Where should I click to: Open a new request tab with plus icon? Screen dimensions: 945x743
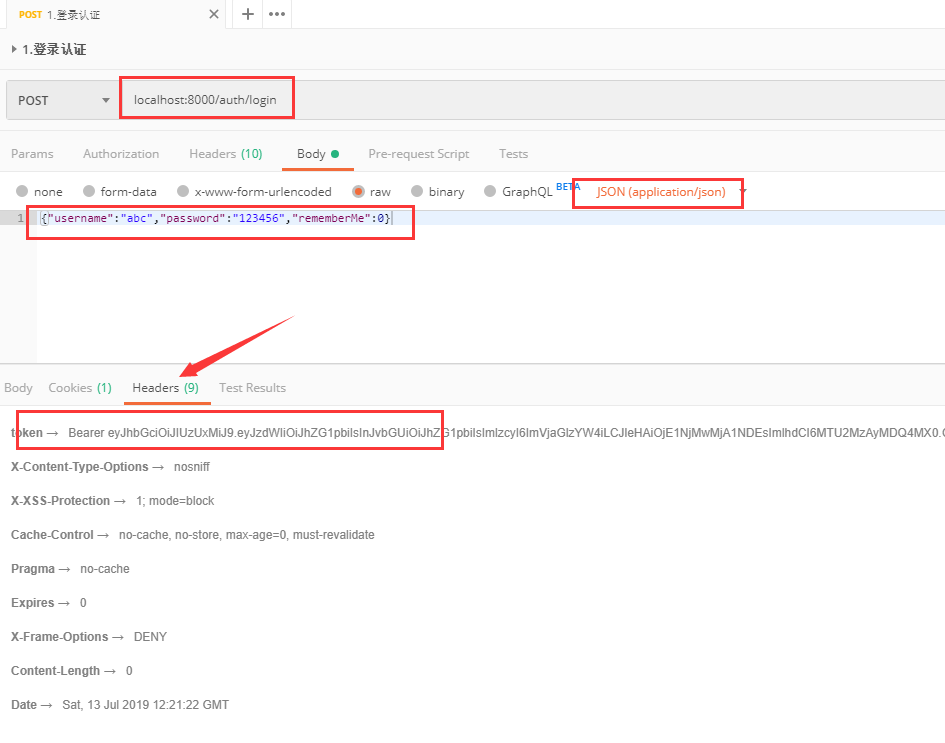coord(248,14)
